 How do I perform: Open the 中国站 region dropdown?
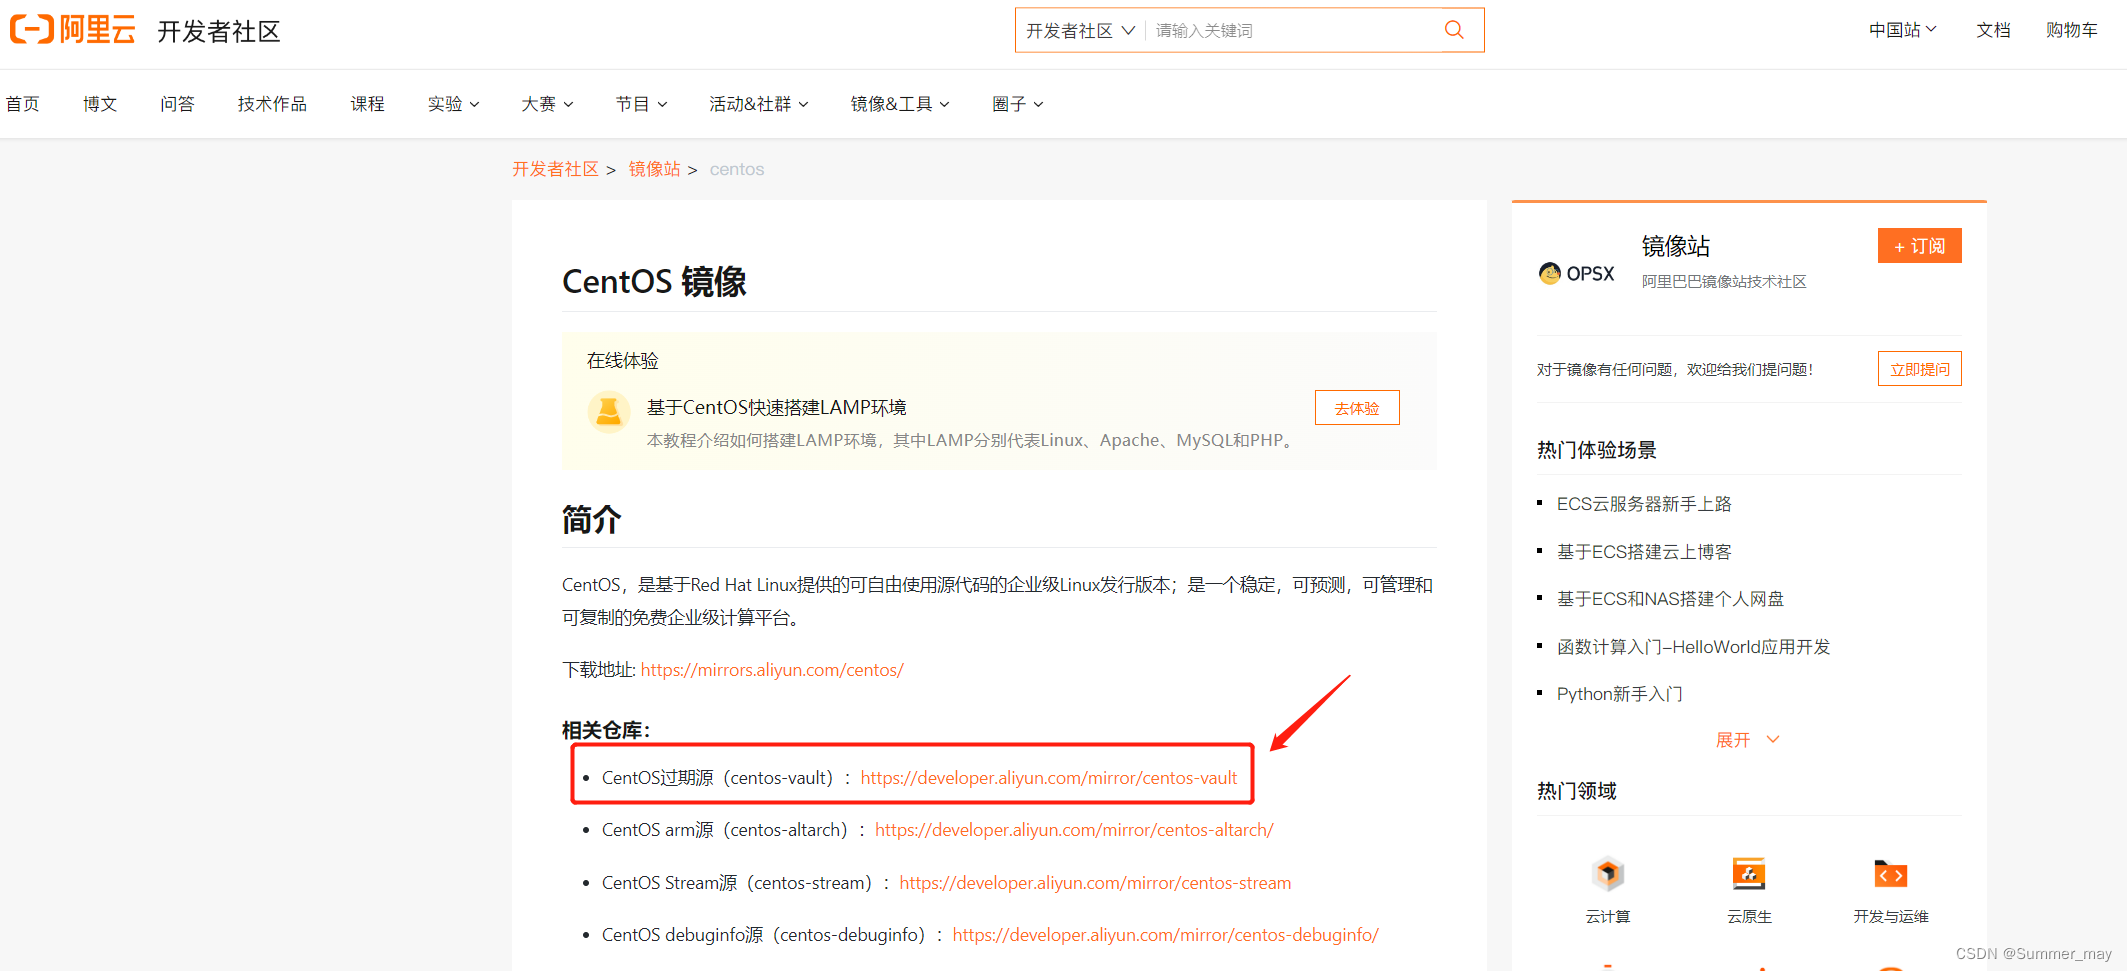1903,30
